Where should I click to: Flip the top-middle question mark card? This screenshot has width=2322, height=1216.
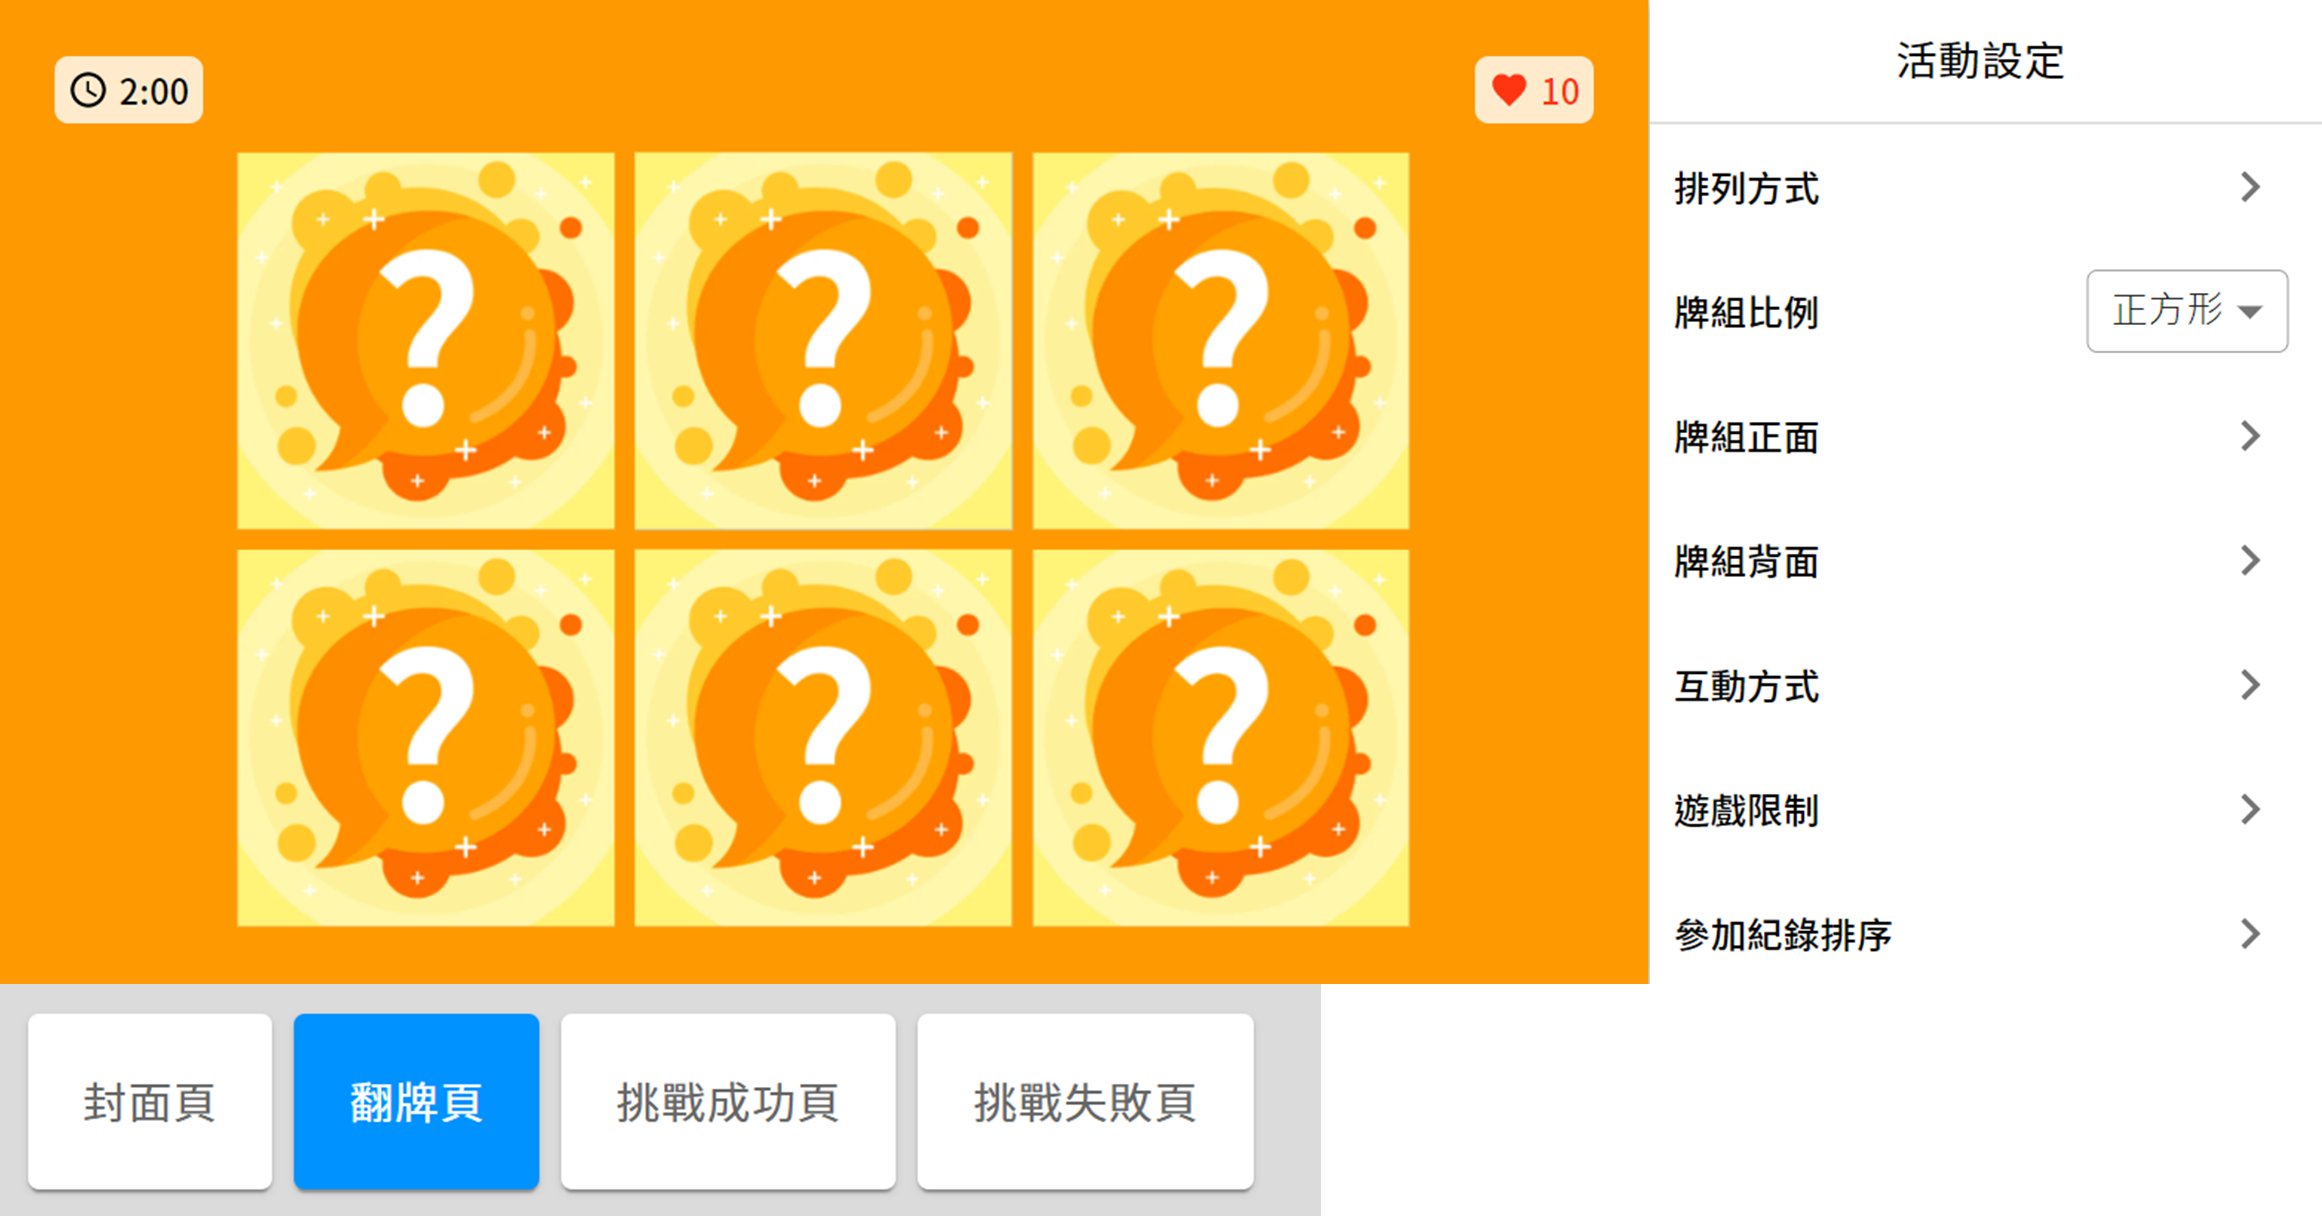[x=823, y=341]
